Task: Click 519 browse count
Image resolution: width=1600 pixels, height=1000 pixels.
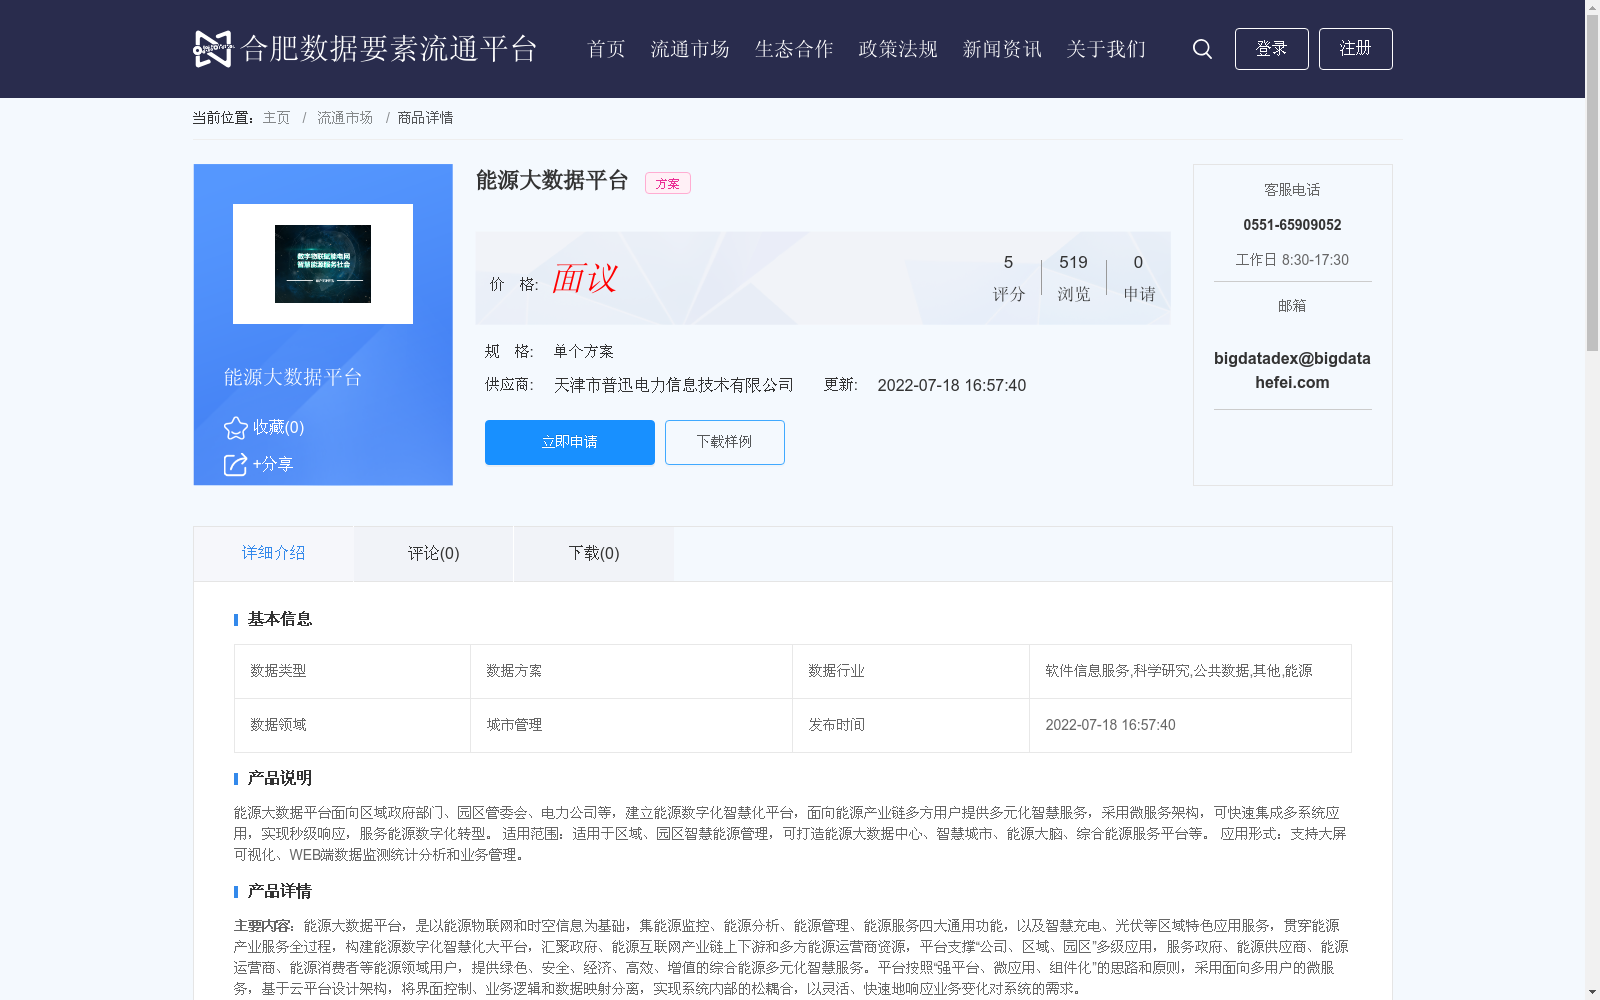Action: pyautogui.click(x=1073, y=262)
